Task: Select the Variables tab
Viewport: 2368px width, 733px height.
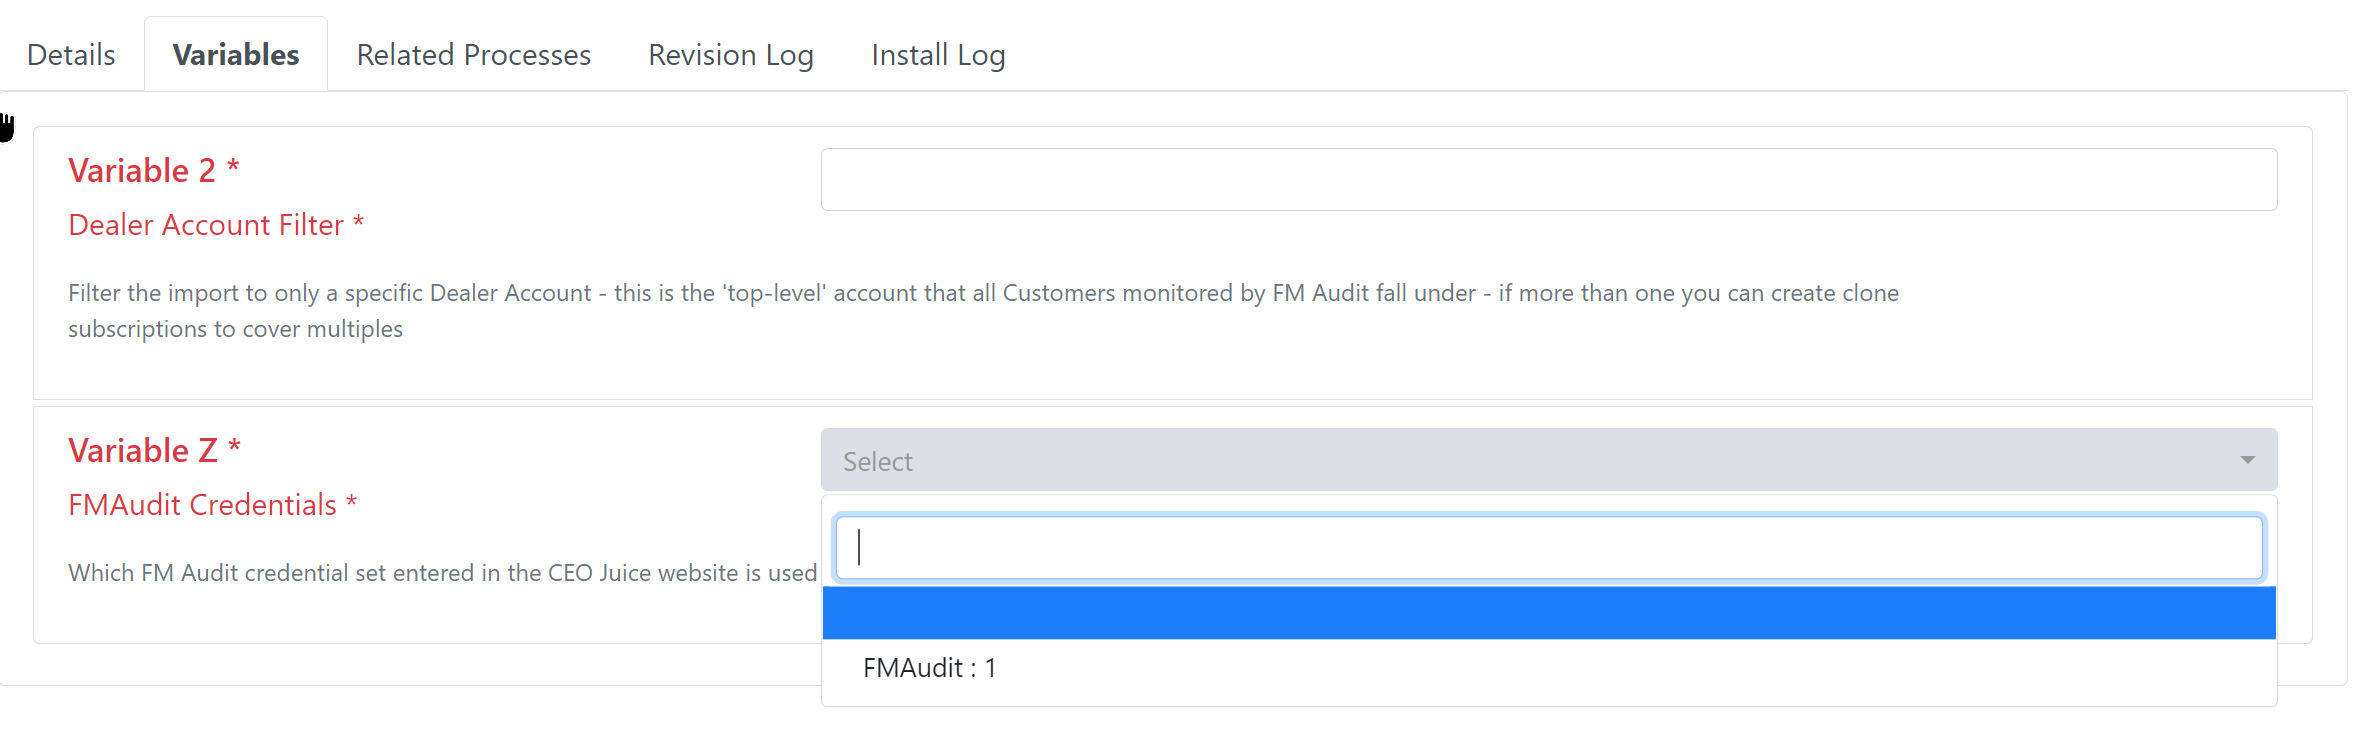Action: pyautogui.click(x=236, y=55)
